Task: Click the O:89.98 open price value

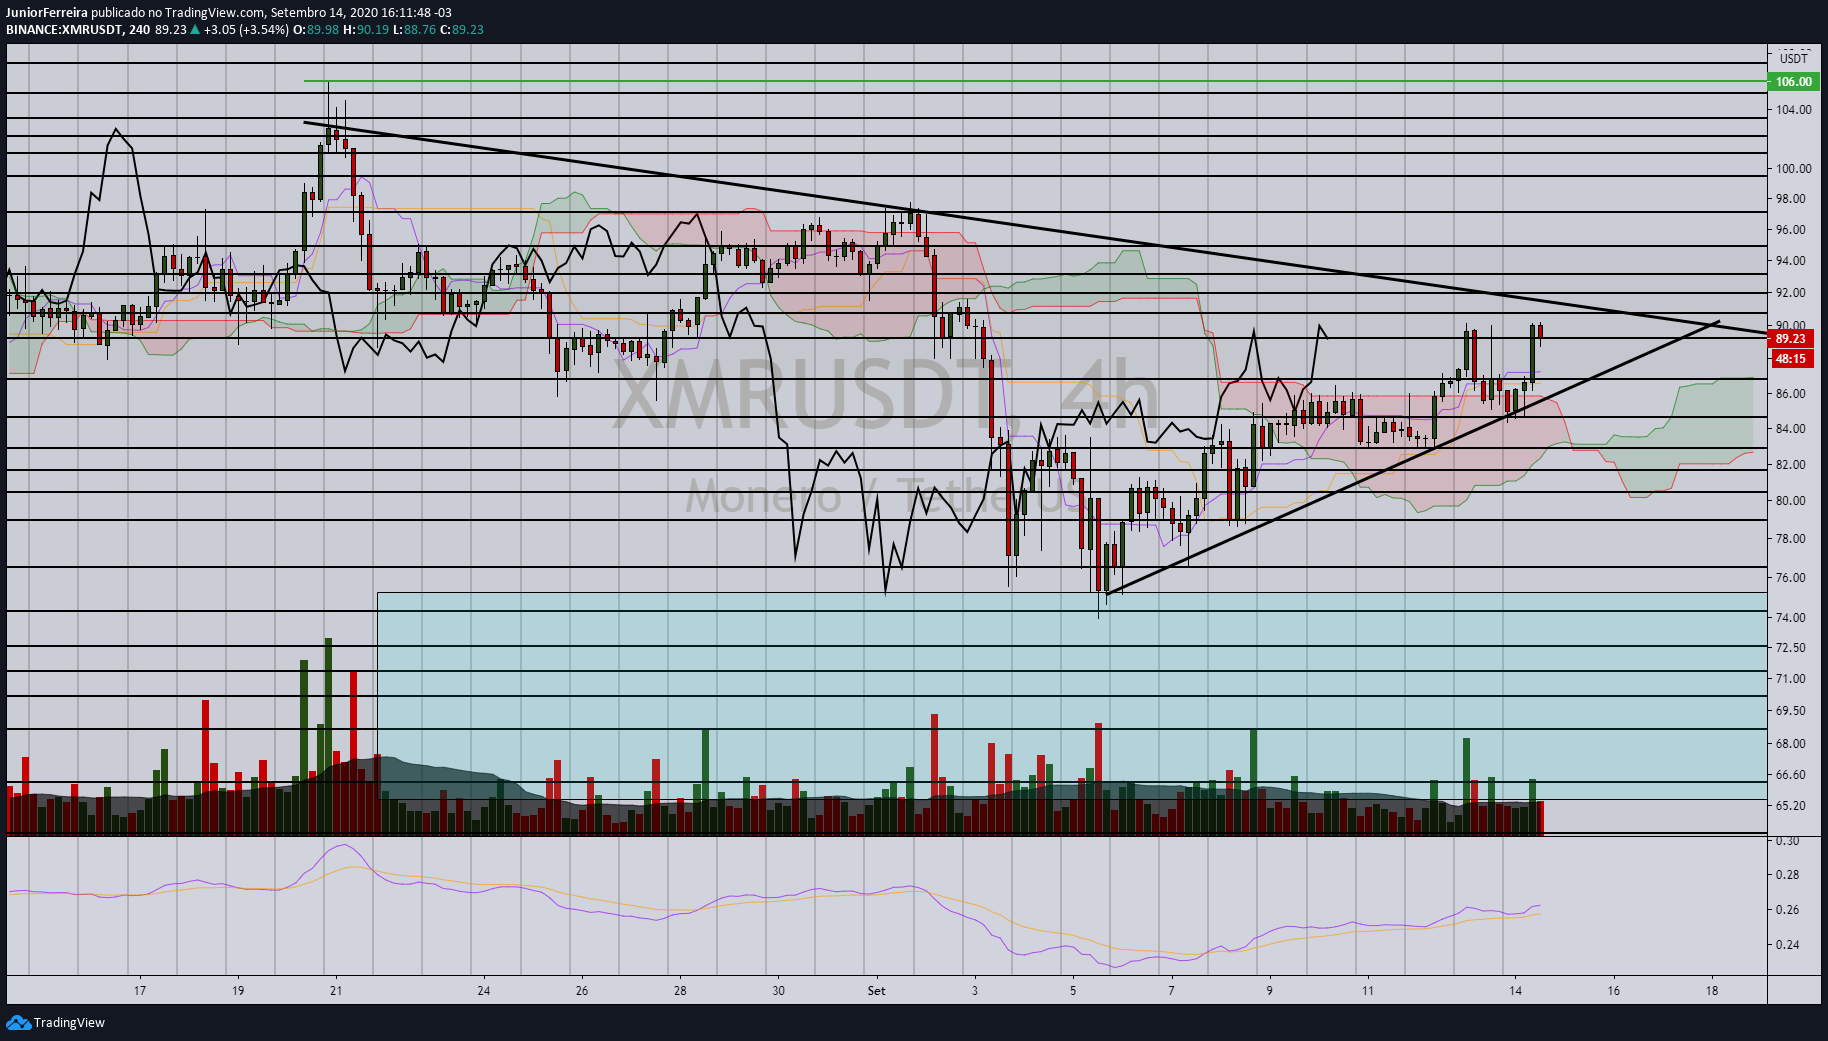Action: pyautogui.click(x=315, y=29)
